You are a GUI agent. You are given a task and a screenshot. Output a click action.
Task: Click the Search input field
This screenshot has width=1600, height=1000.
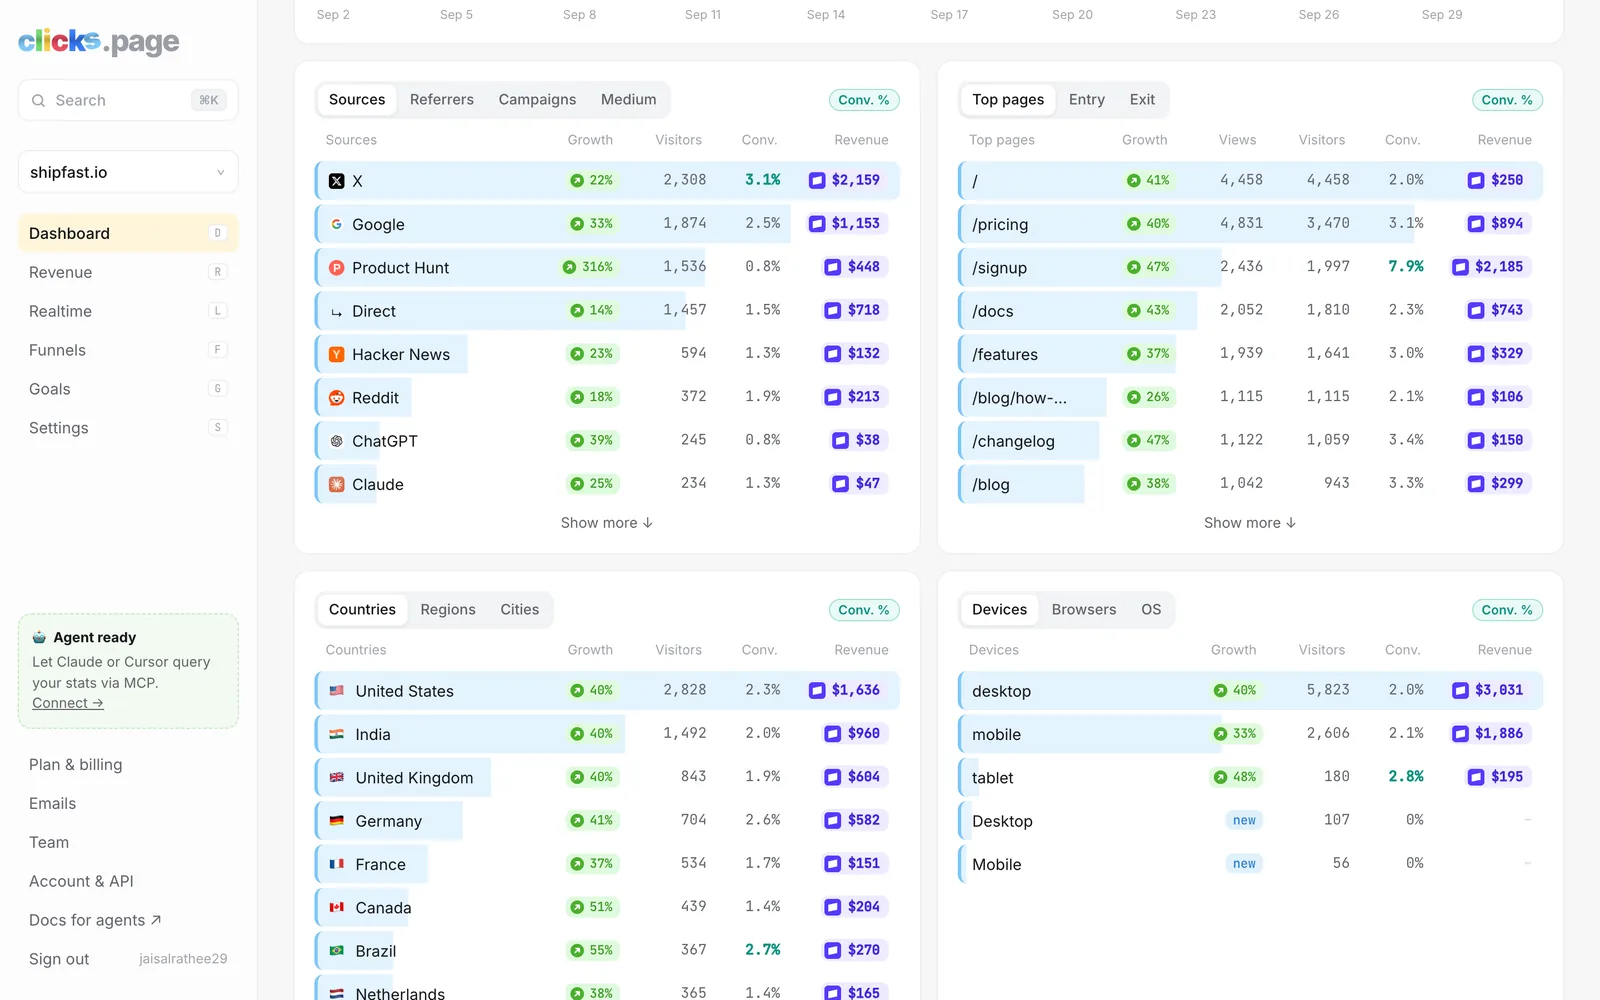(x=128, y=100)
